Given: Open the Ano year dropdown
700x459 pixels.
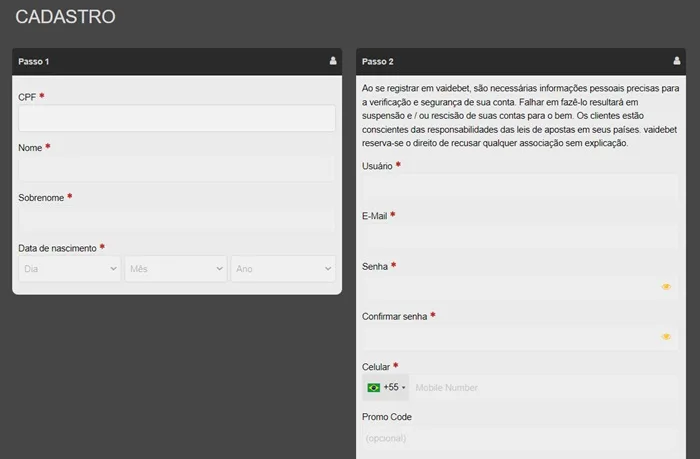Looking at the screenshot, I should [283, 269].
